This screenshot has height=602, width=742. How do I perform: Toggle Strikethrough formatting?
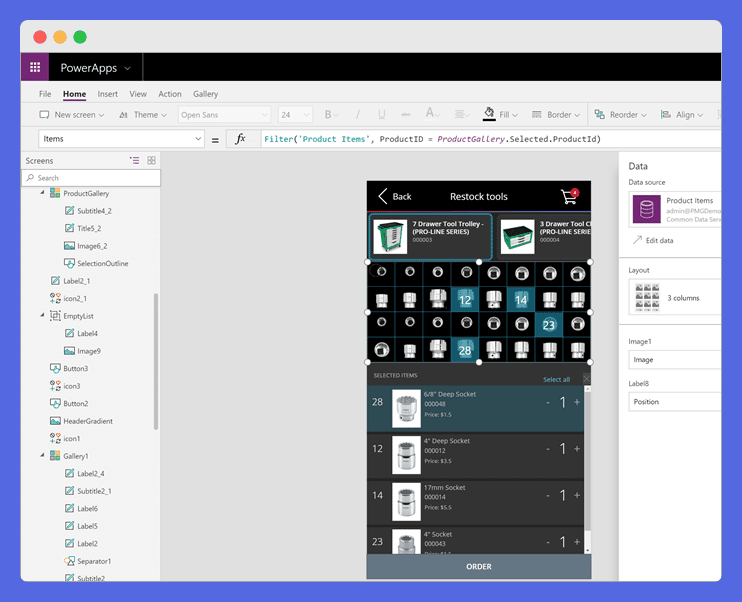point(406,115)
